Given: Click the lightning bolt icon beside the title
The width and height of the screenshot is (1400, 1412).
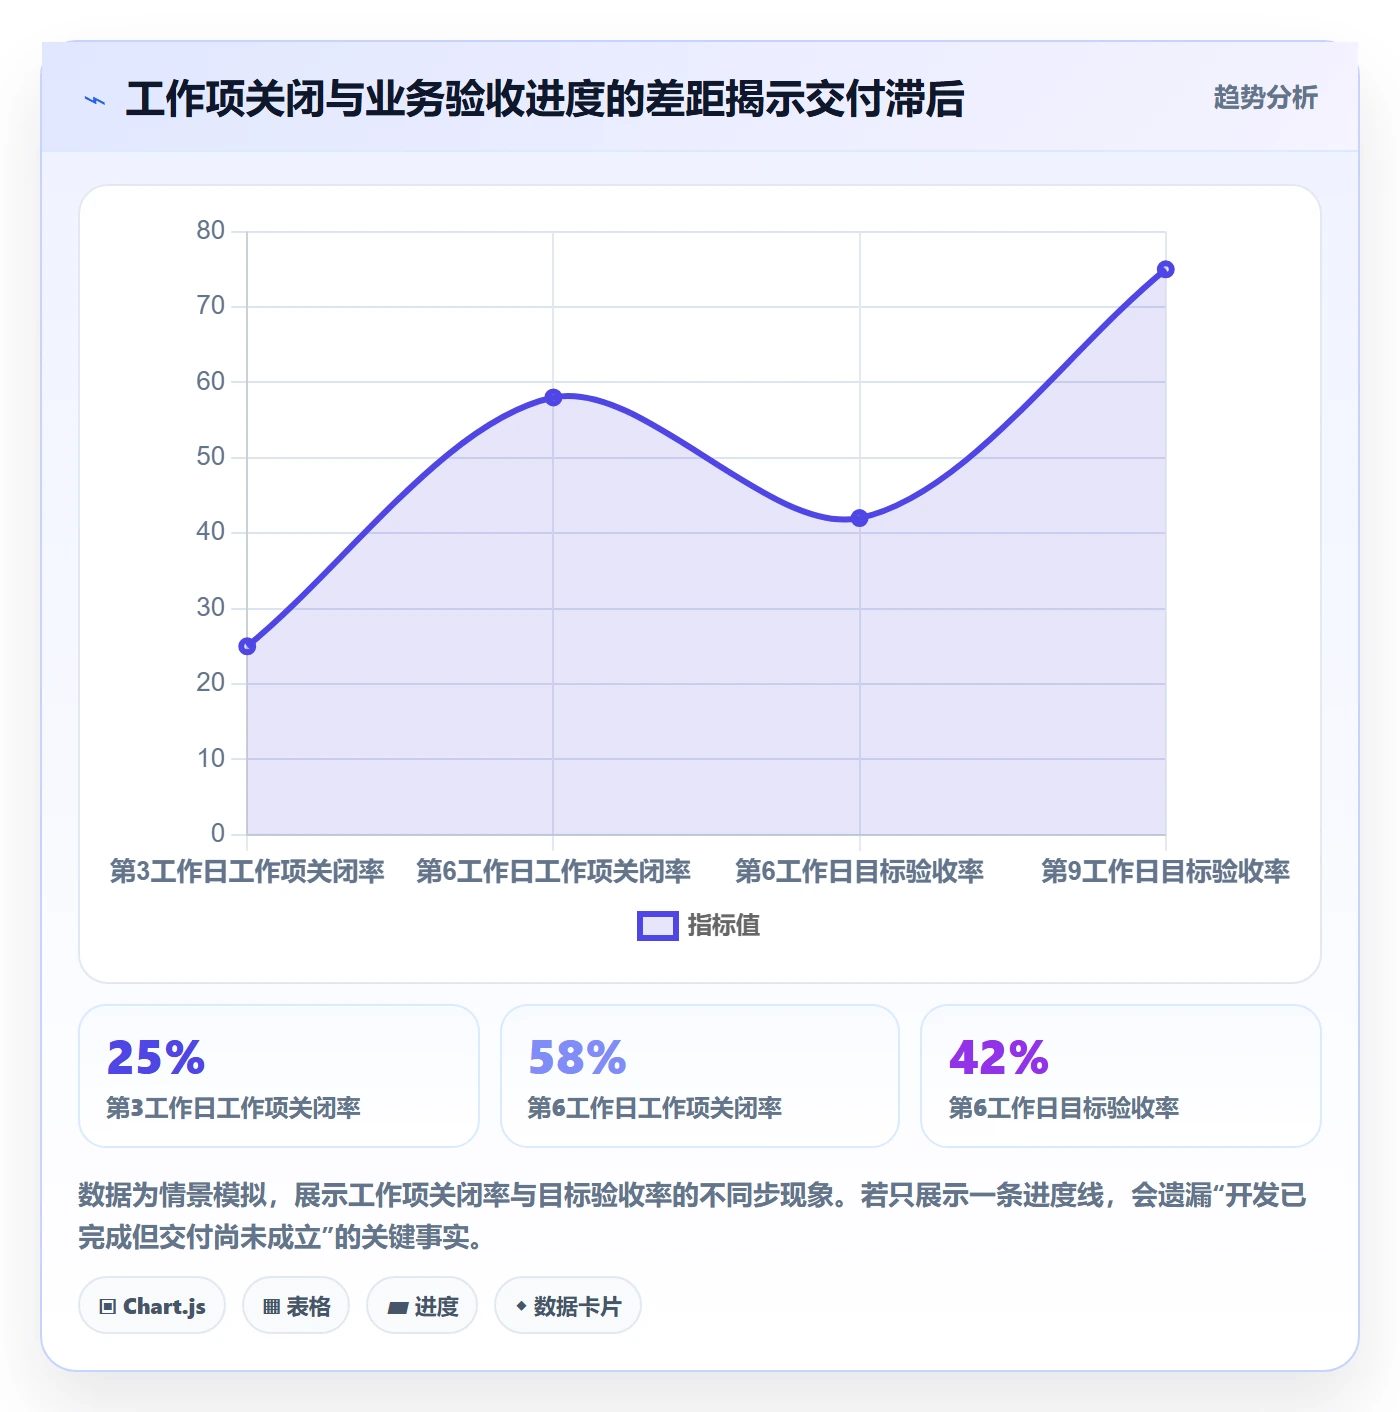Looking at the screenshot, I should (95, 100).
